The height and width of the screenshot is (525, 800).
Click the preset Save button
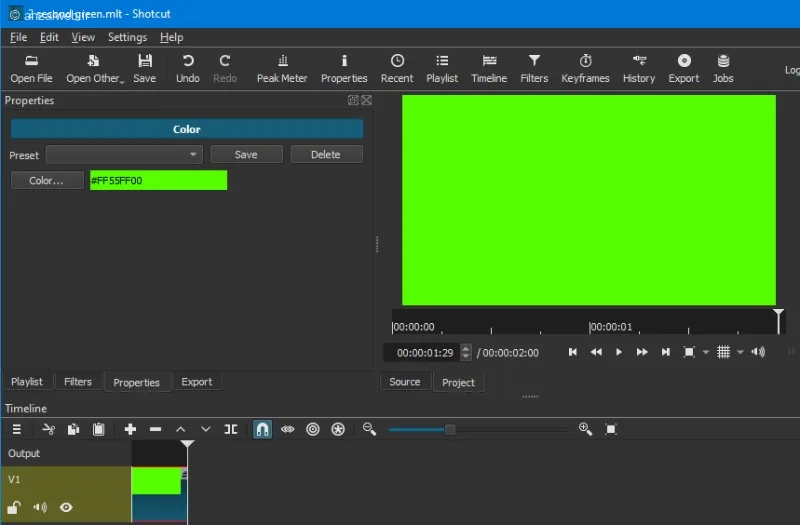point(246,155)
